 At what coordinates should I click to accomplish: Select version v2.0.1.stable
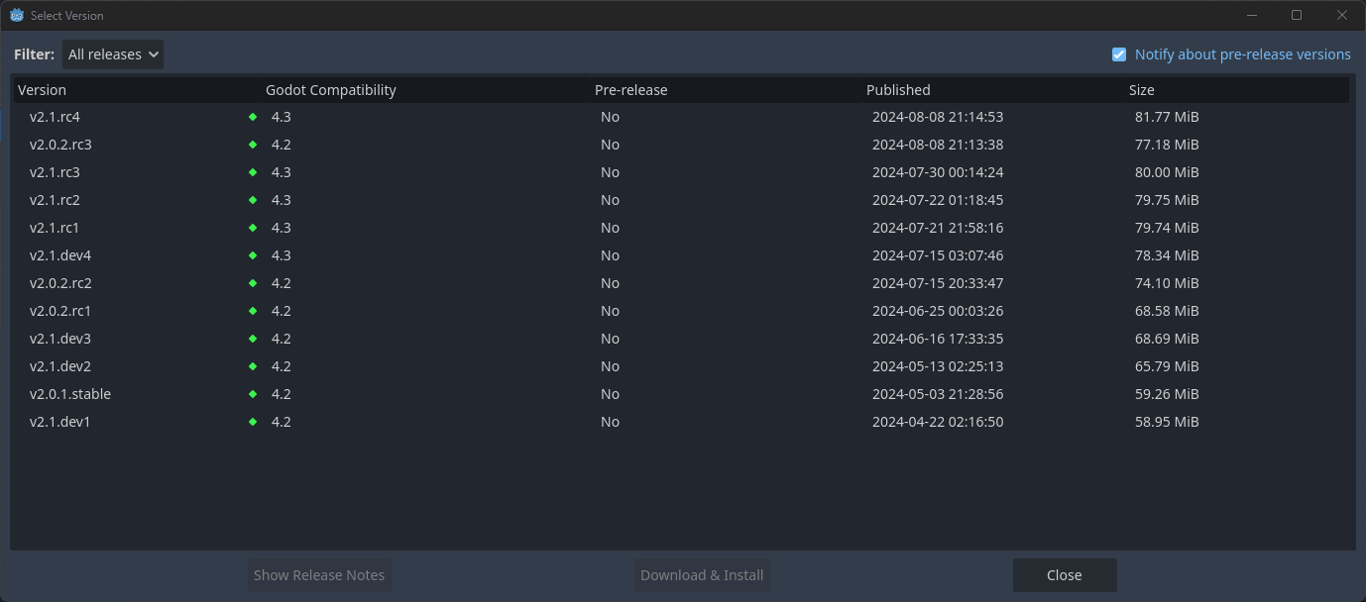(70, 394)
